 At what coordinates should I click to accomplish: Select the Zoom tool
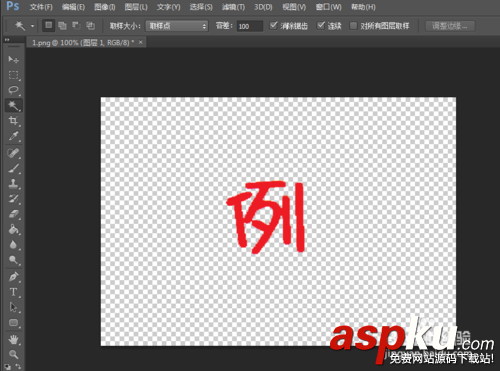coord(13,354)
